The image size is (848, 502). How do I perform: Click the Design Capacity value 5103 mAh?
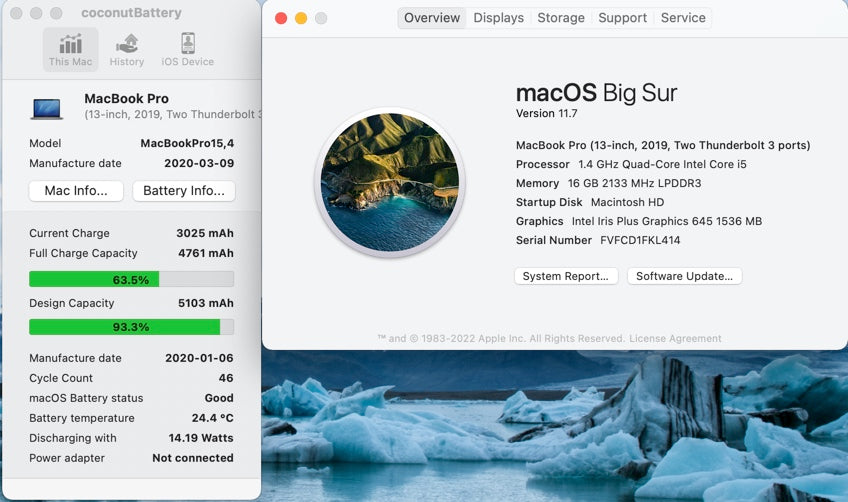pyautogui.click(x=206, y=303)
